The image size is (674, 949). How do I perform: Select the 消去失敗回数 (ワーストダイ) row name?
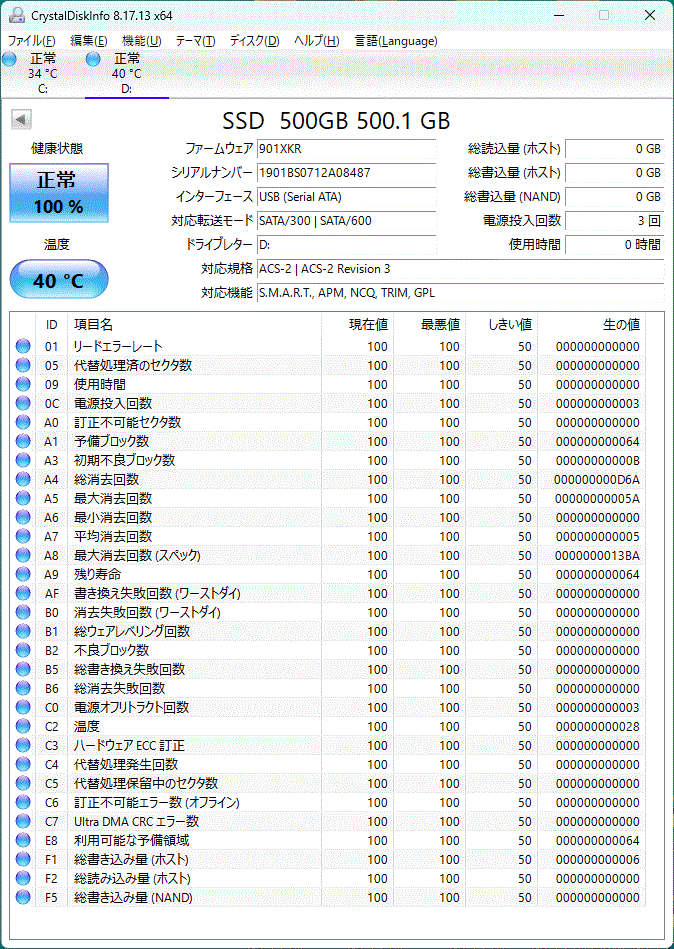click(x=147, y=612)
